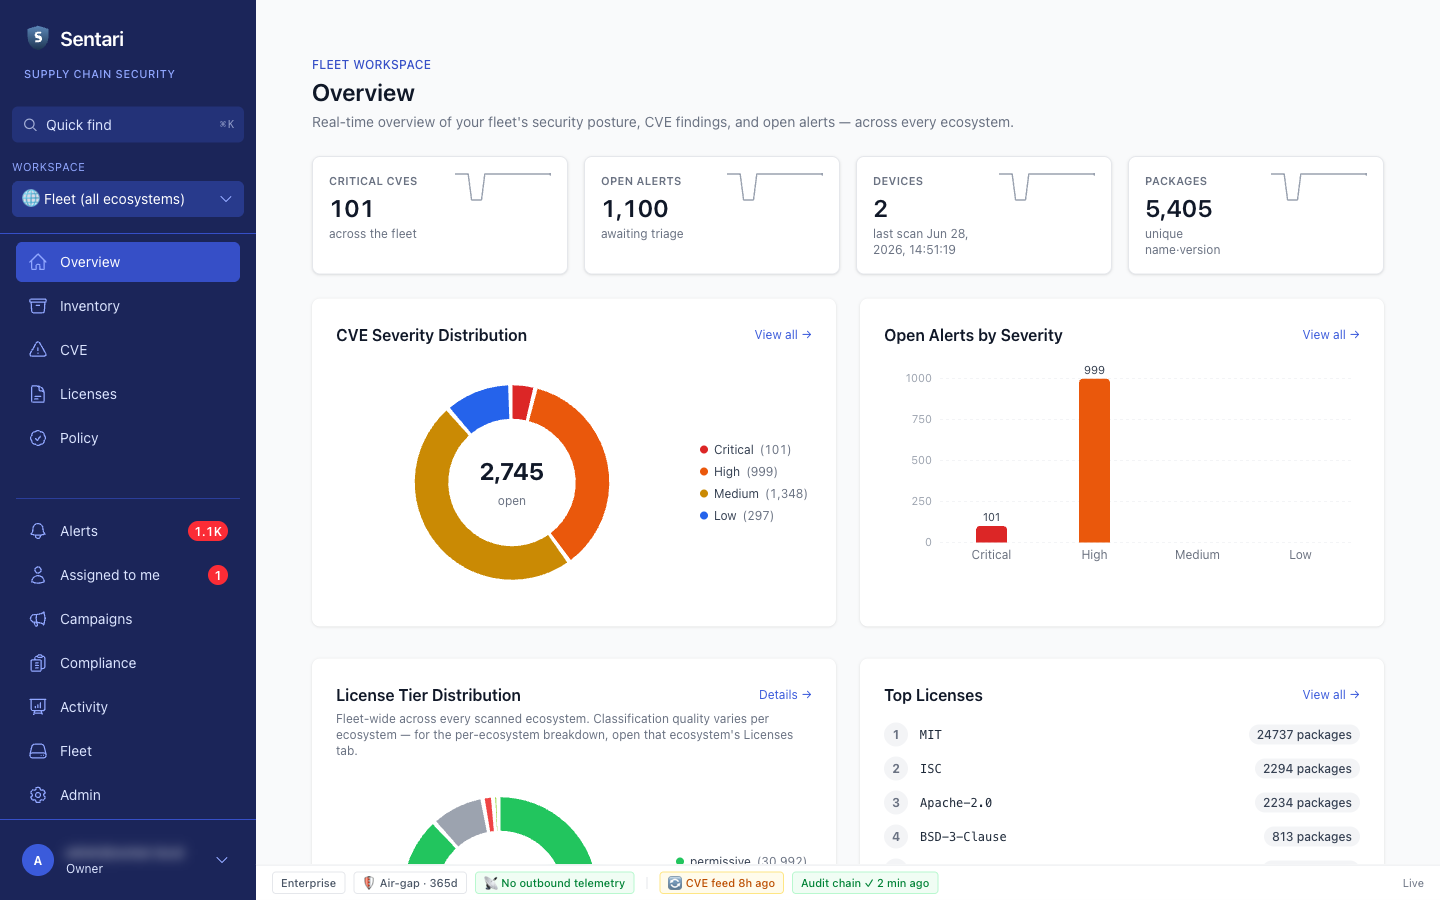This screenshot has height=900, width=1440.
Task: Open Campaigns from the sidebar
Action: point(128,619)
